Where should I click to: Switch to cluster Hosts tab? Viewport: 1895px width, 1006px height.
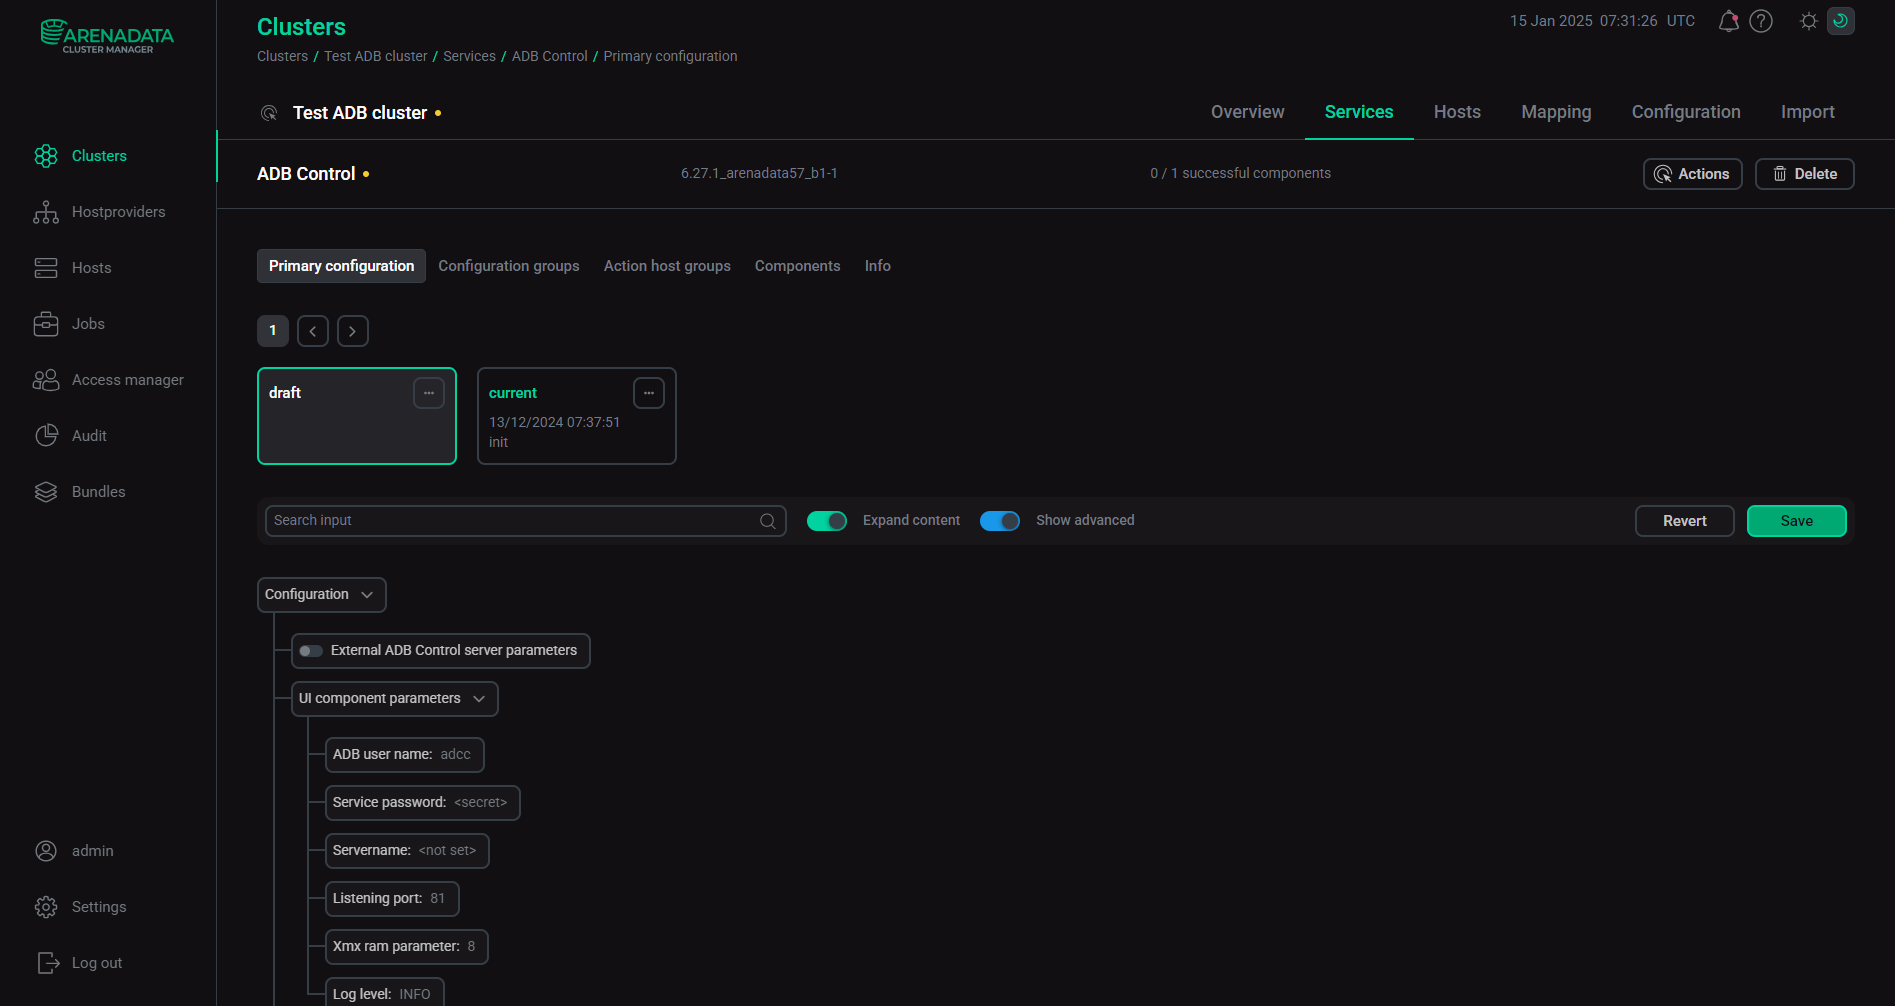(1457, 112)
